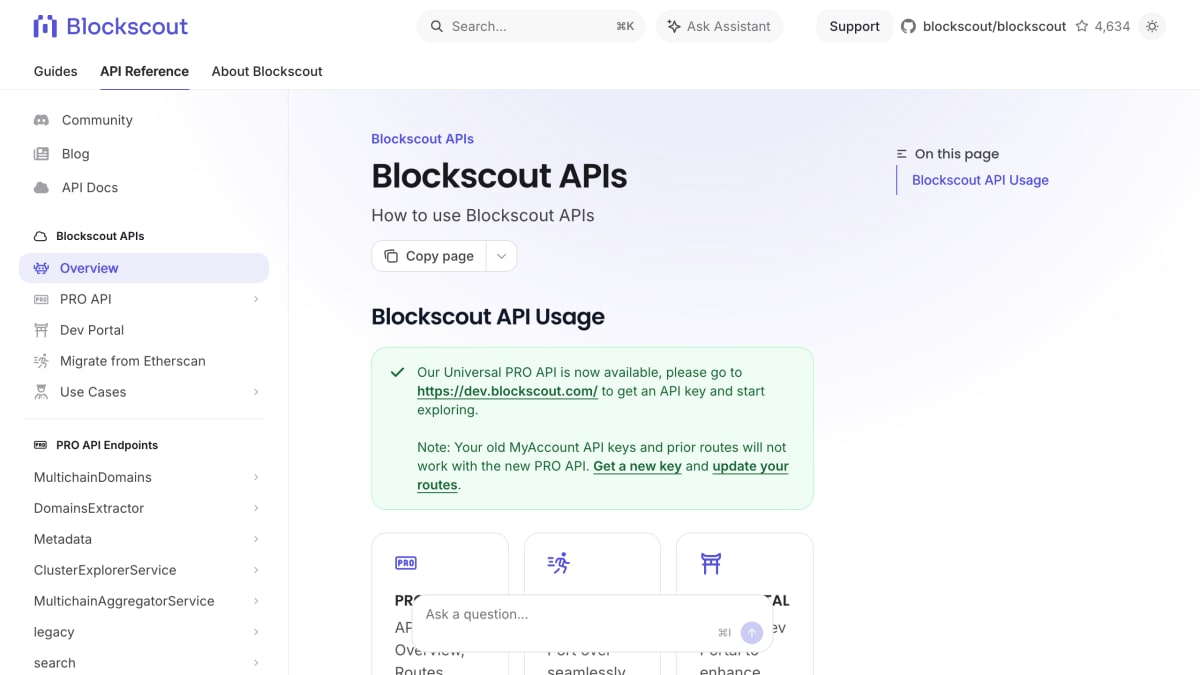This screenshot has width=1200, height=675.
Task: Click the Support button
Action: point(854,26)
